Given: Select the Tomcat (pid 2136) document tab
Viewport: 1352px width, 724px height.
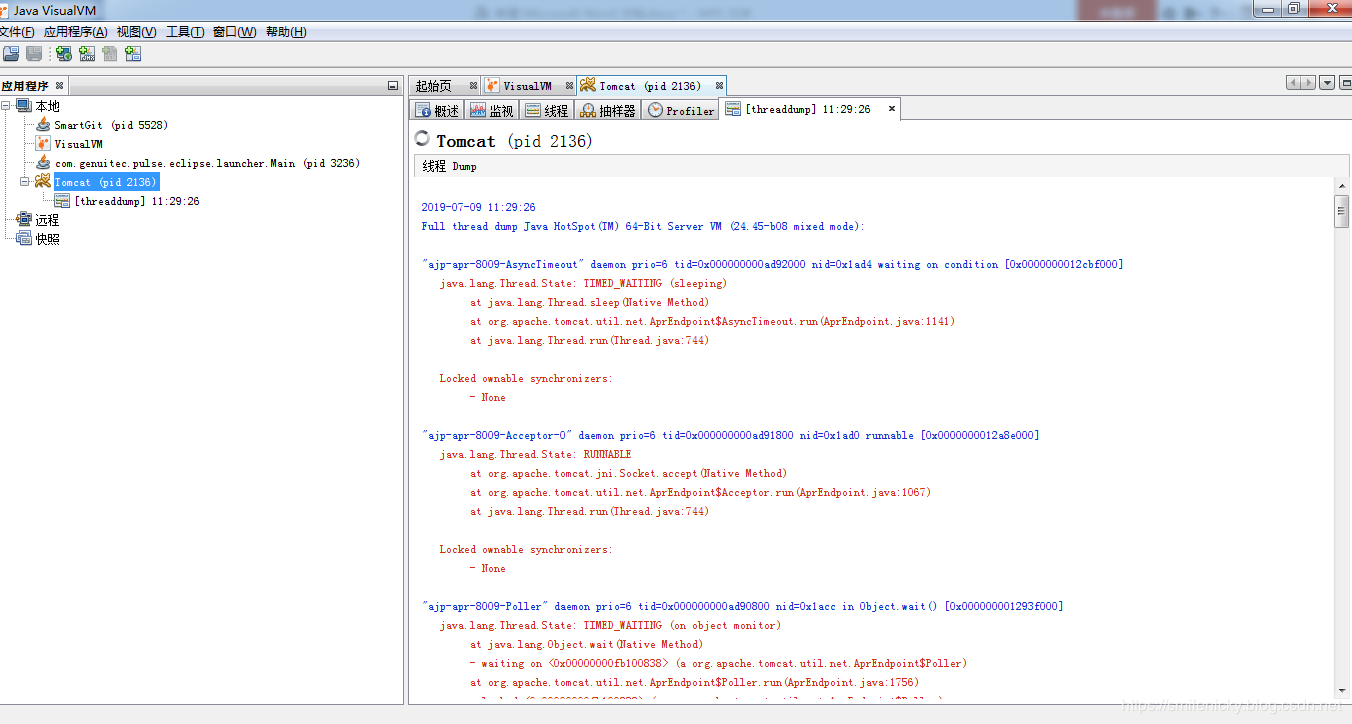Looking at the screenshot, I should [650, 86].
